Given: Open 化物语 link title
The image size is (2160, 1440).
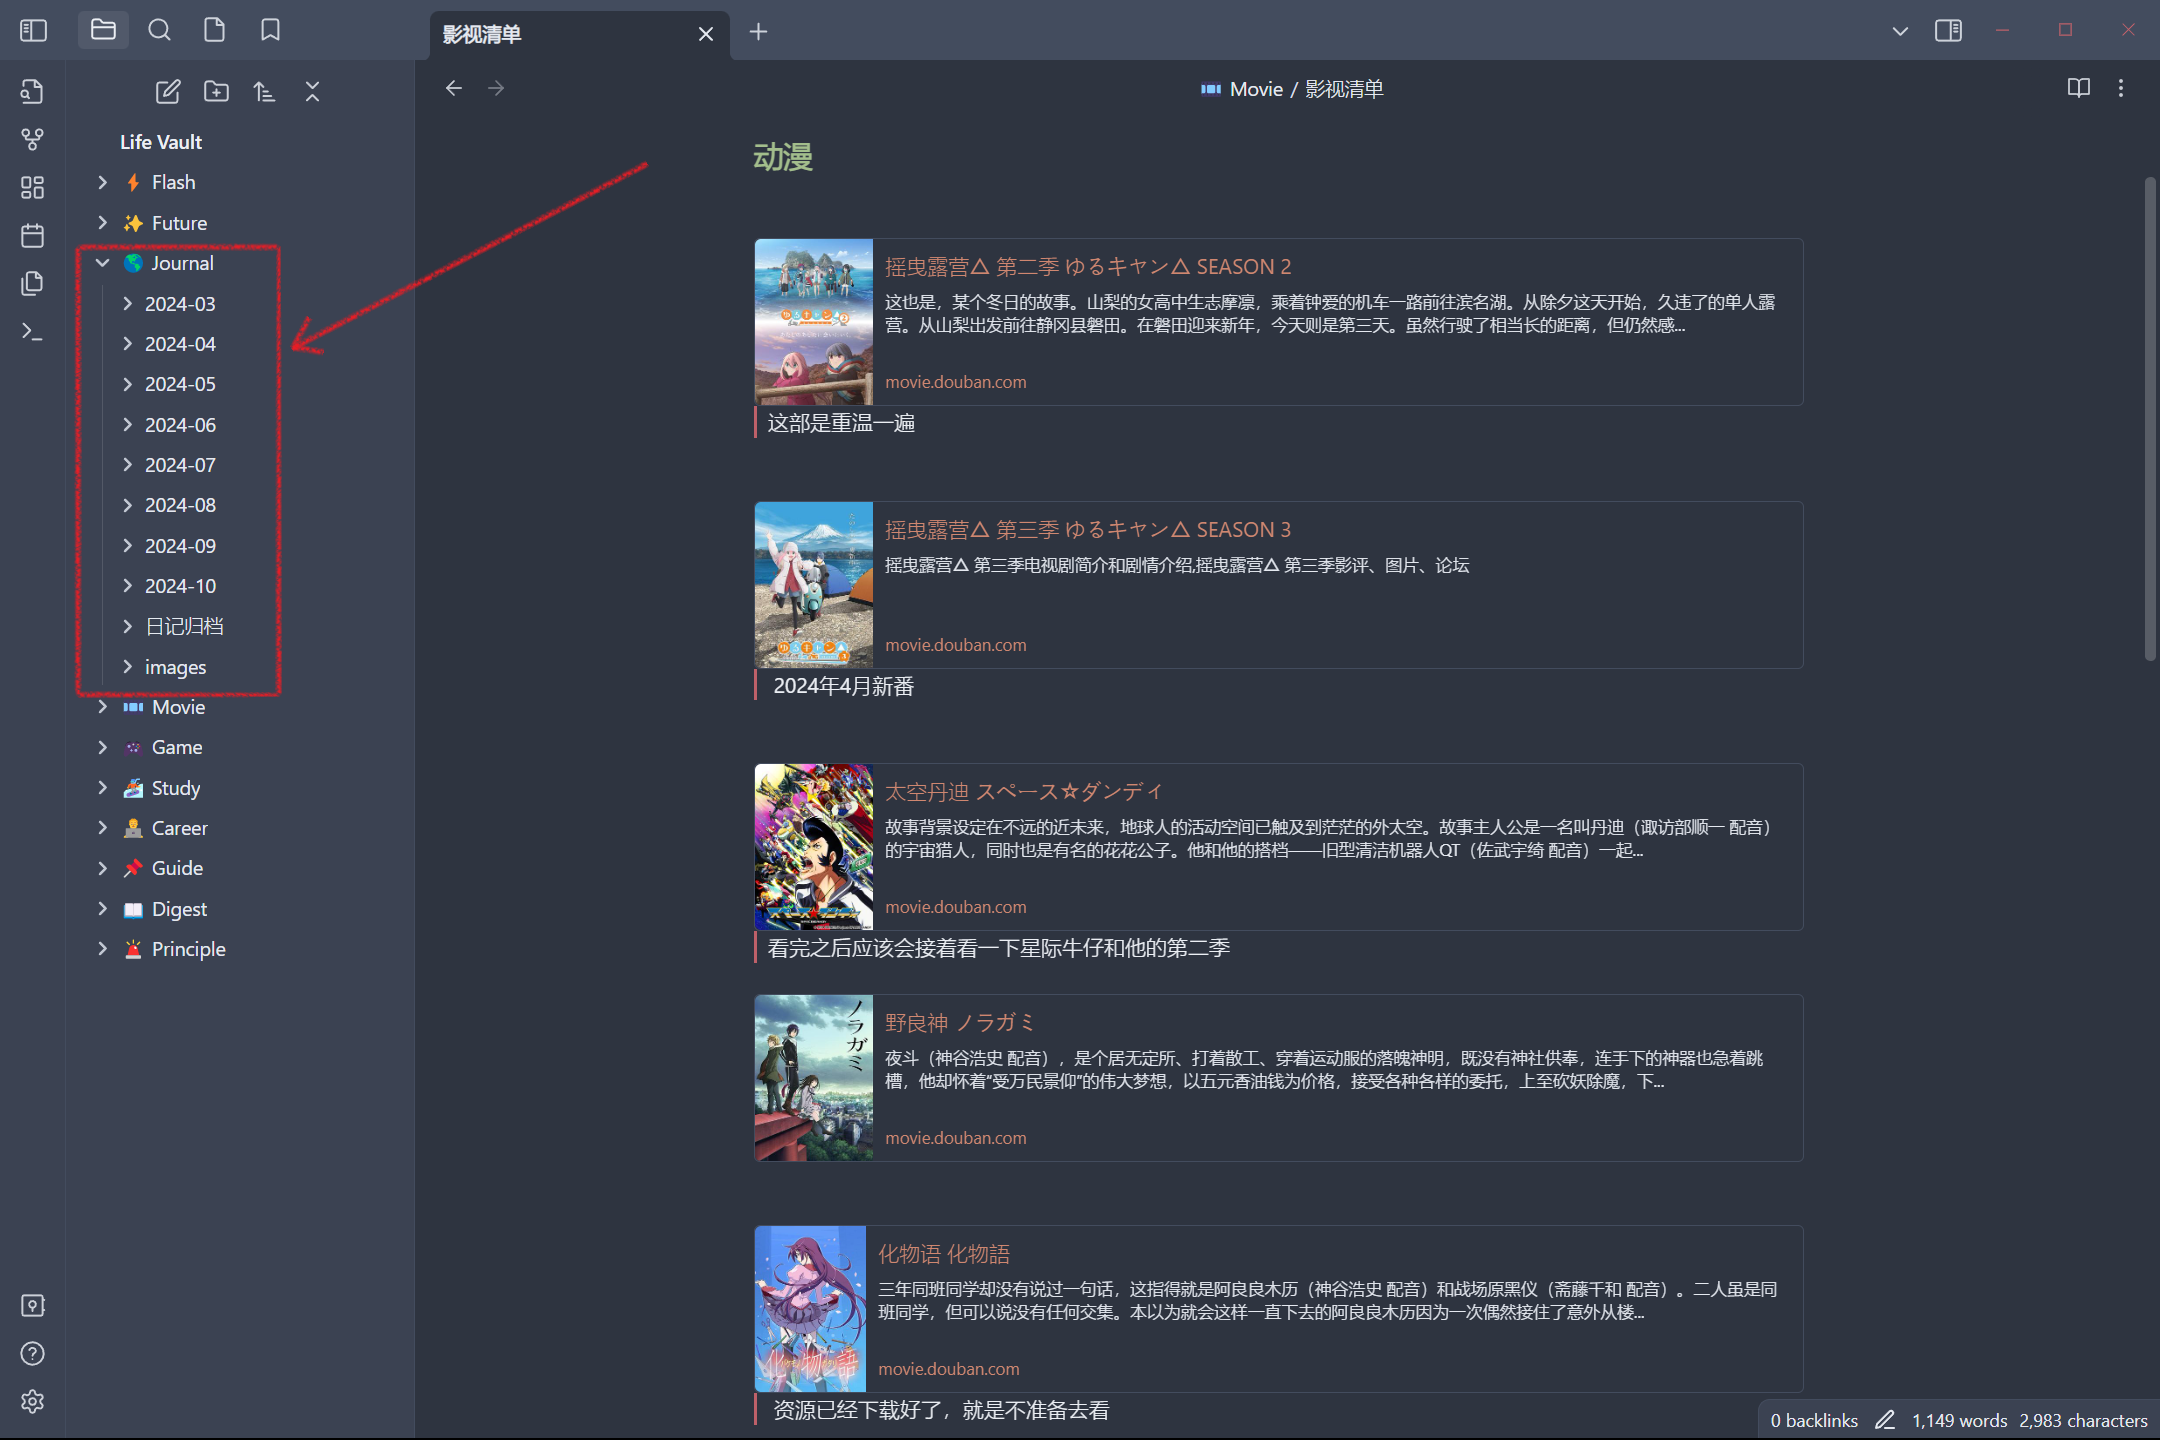Looking at the screenshot, I should pyautogui.click(x=944, y=1254).
